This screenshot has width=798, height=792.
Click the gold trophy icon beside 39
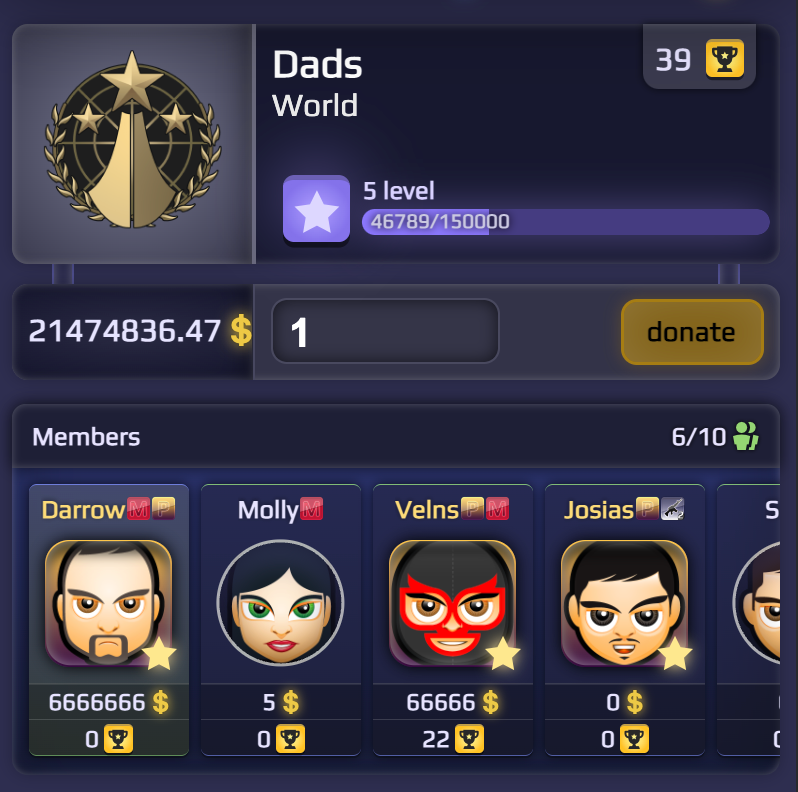[725, 59]
